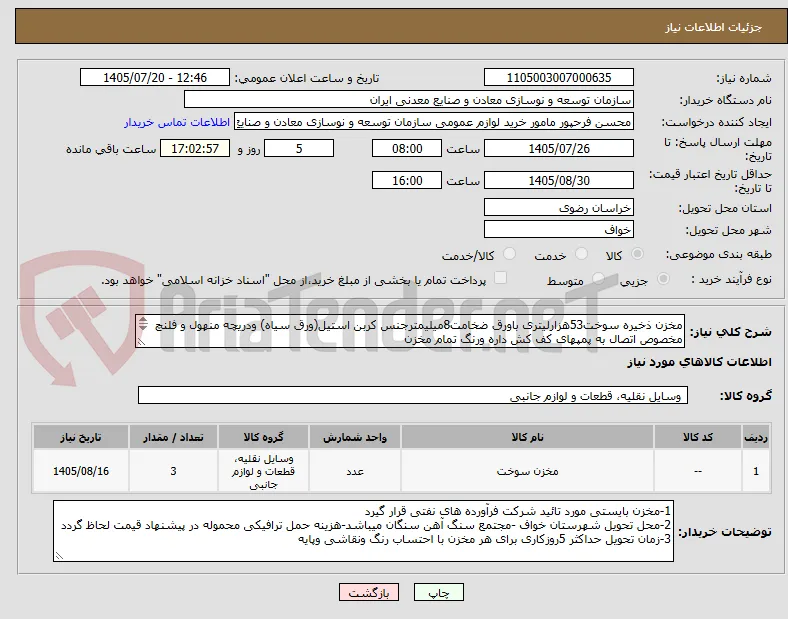Click the delivery province field خراسان رضوی
Viewport: 788px width, 619px height.
pyautogui.click(x=559, y=208)
